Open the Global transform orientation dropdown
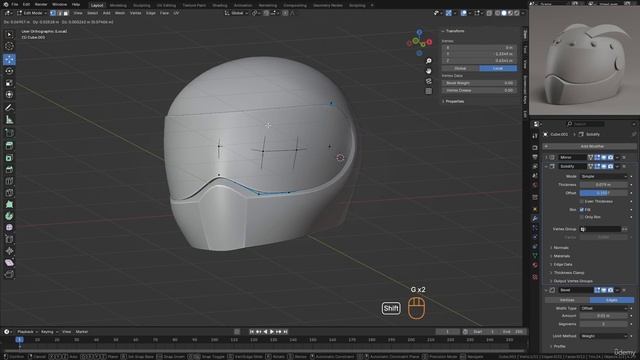 [236, 13]
